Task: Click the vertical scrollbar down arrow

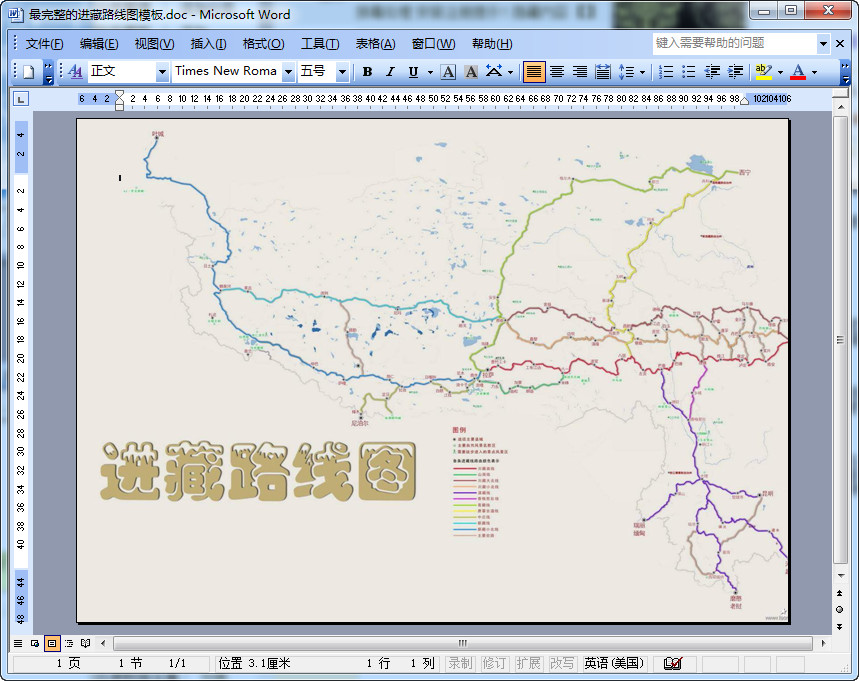Action: 840,576
